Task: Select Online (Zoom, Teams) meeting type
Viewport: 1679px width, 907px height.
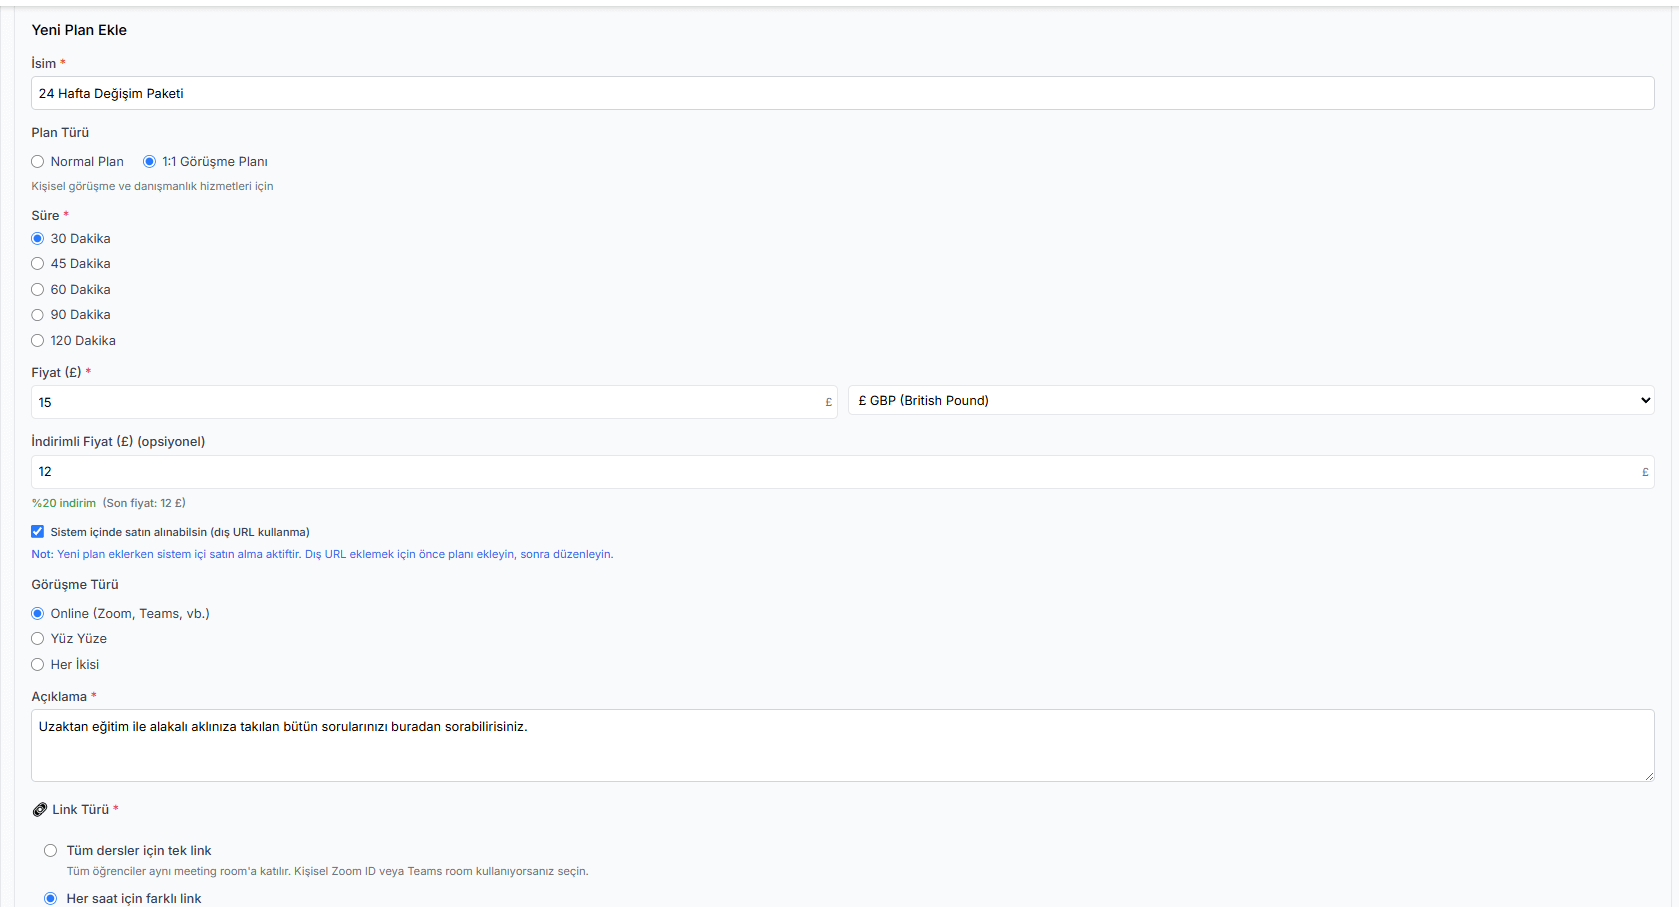Action: (38, 614)
